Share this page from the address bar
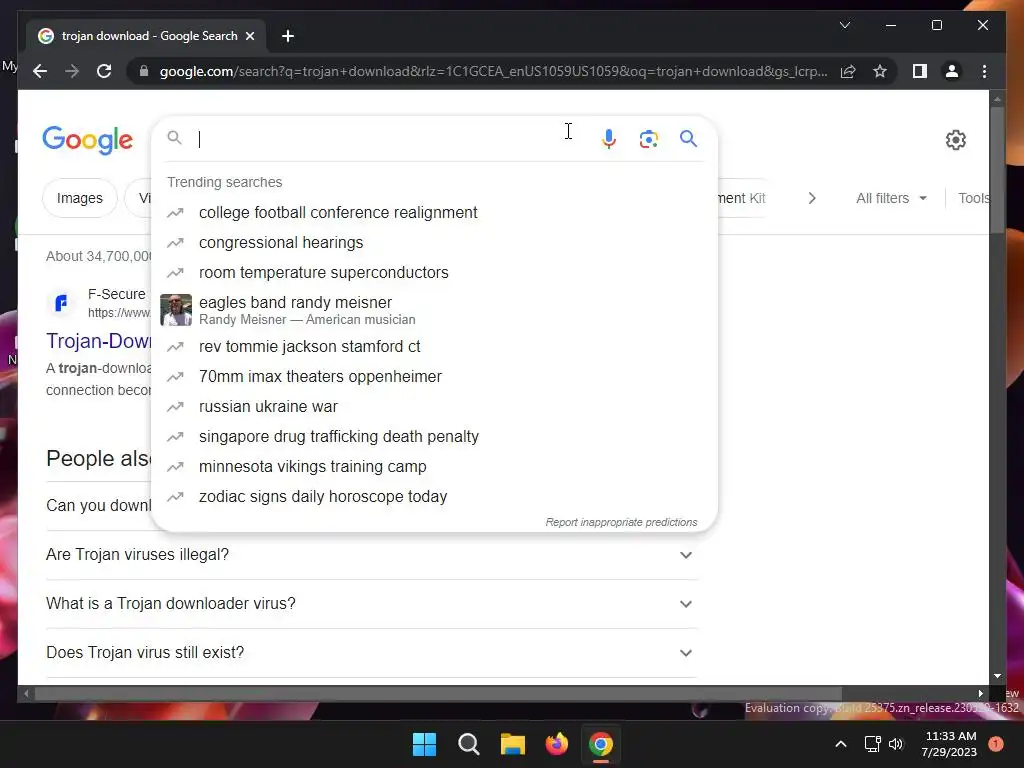The image size is (1024, 768). point(848,71)
